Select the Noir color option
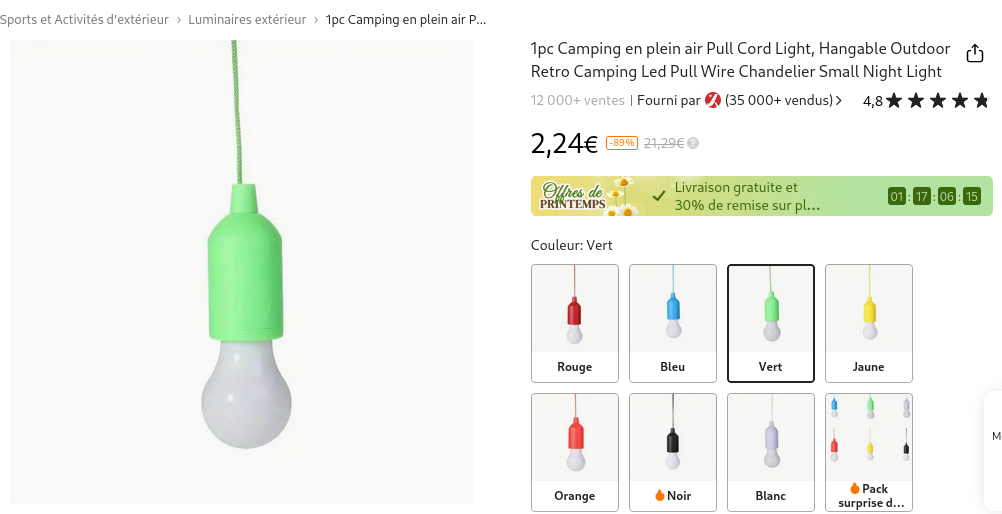Viewport: 1002px width, 514px height. pyautogui.click(x=673, y=451)
